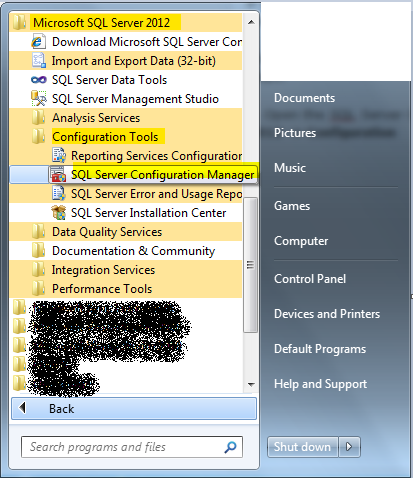Open SQL Server Installation Center
This screenshot has width=413, height=478.
pos(126,213)
